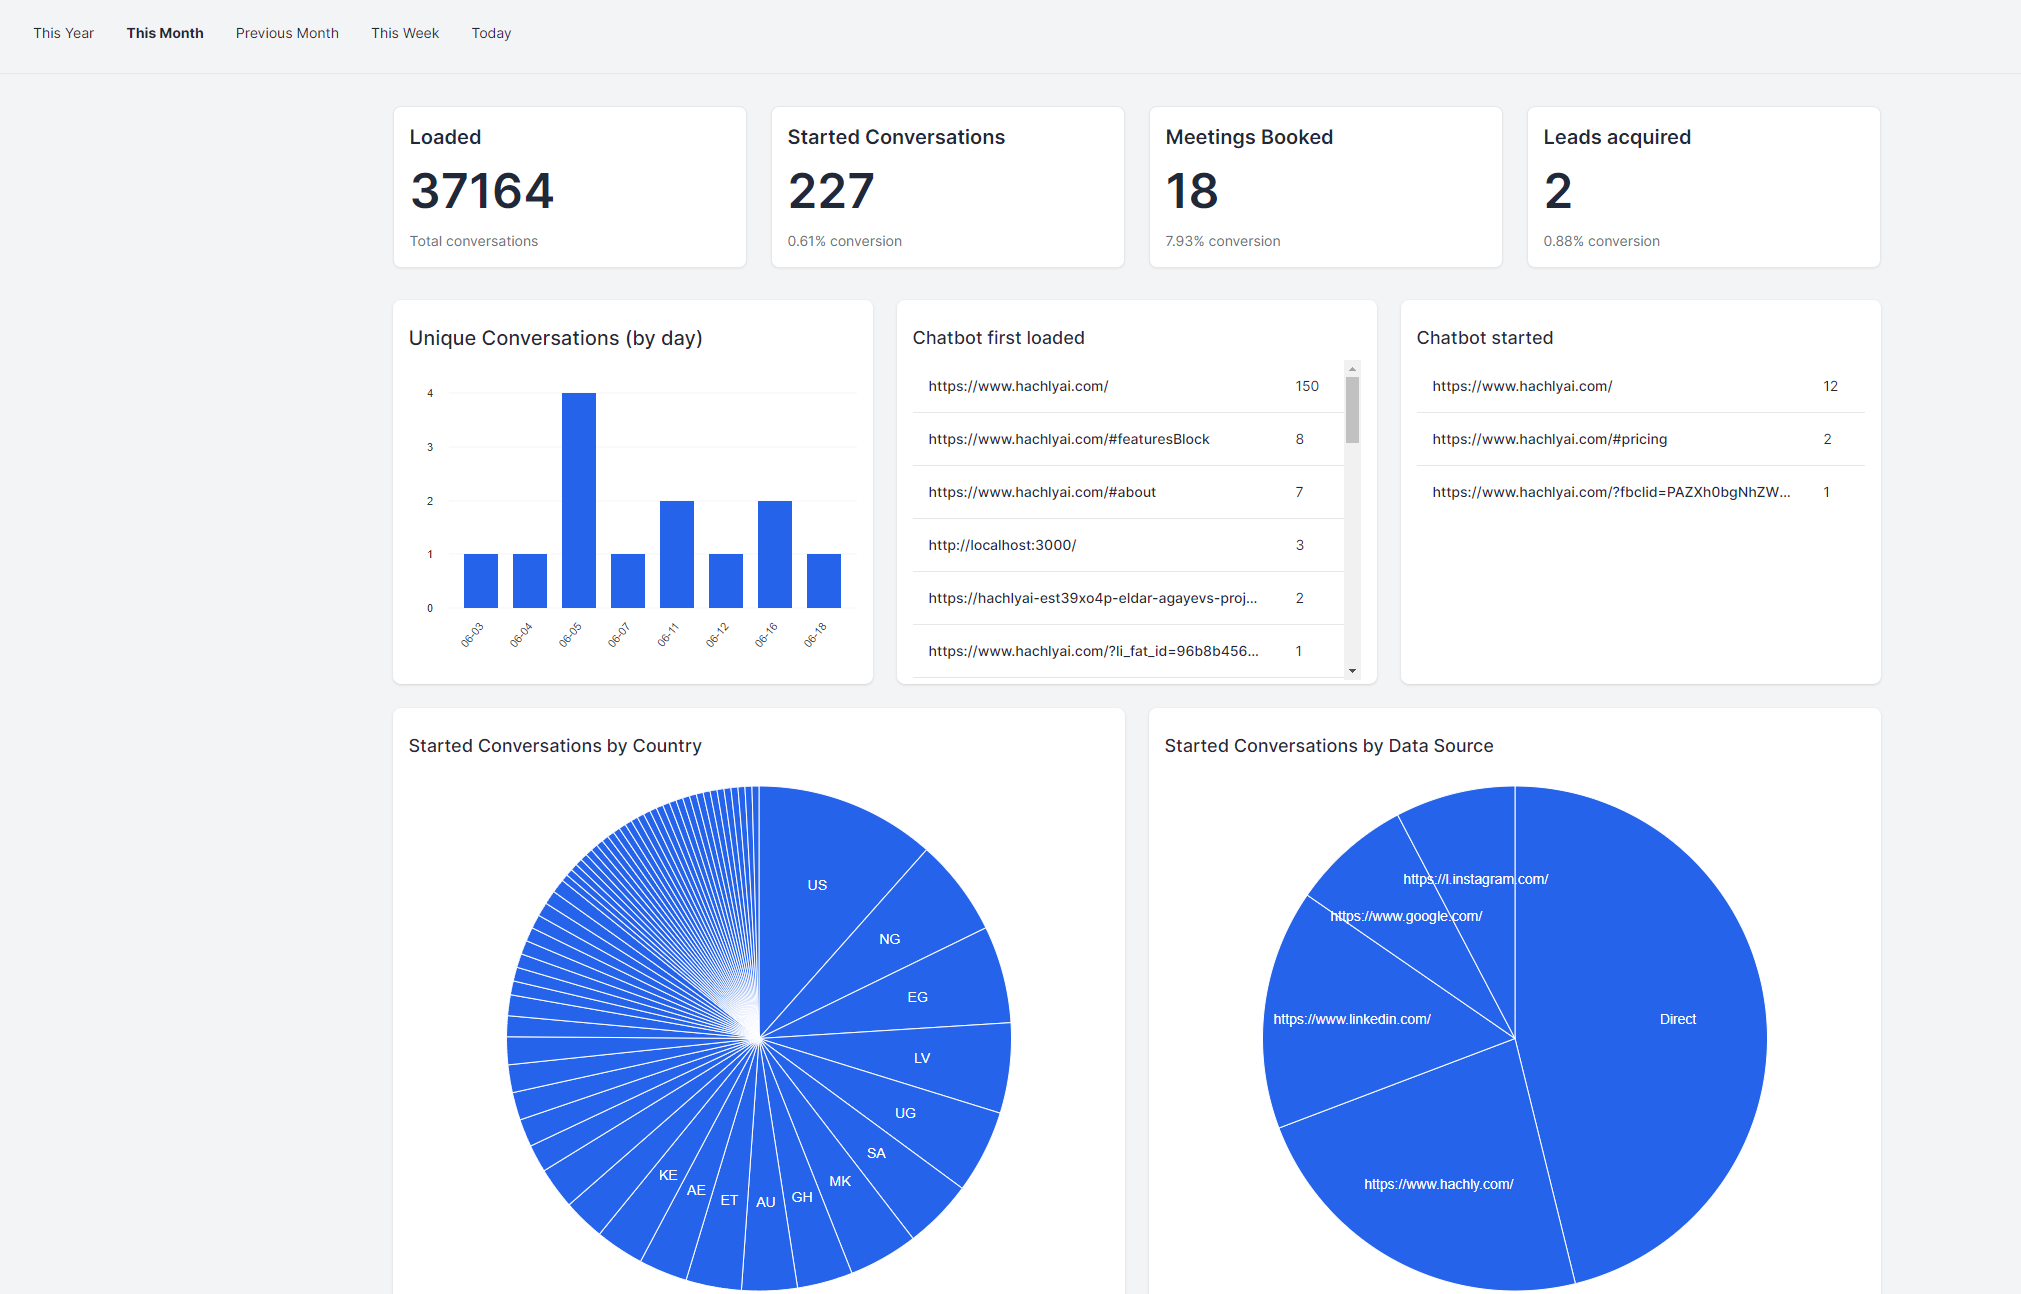Open the This Week filter tab
Image resolution: width=2021 pixels, height=1294 pixels.
(x=405, y=33)
